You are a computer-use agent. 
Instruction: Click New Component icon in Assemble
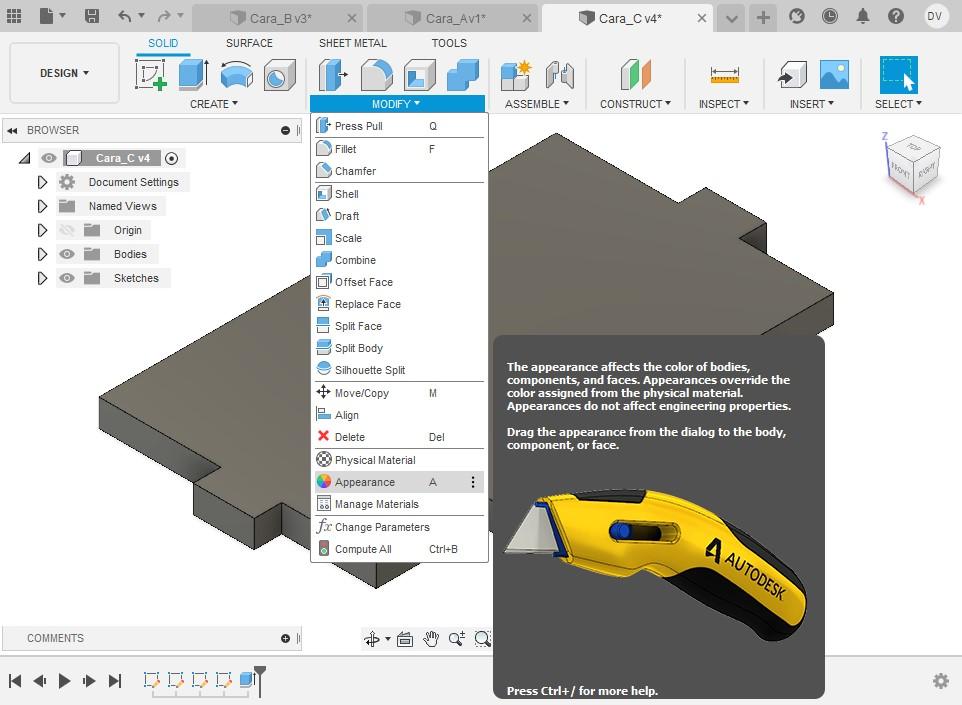(x=515, y=75)
